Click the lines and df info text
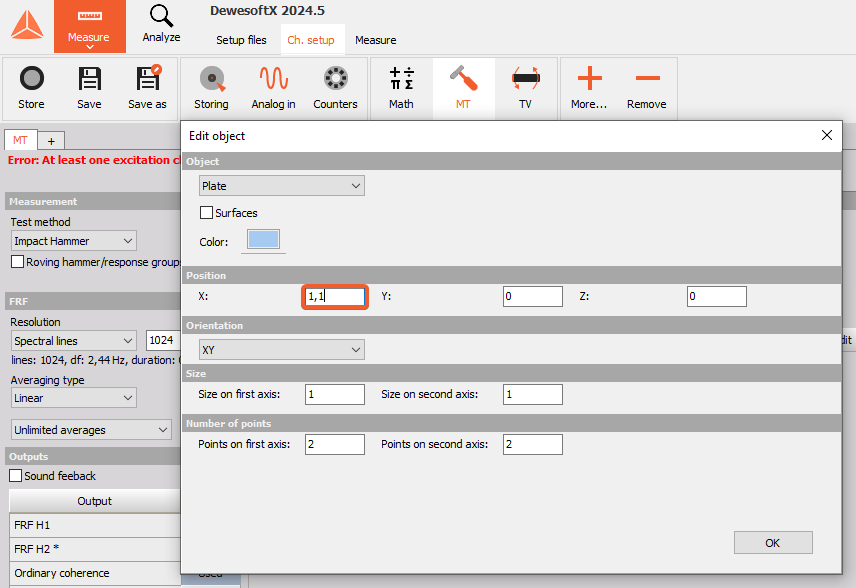 tap(96, 360)
